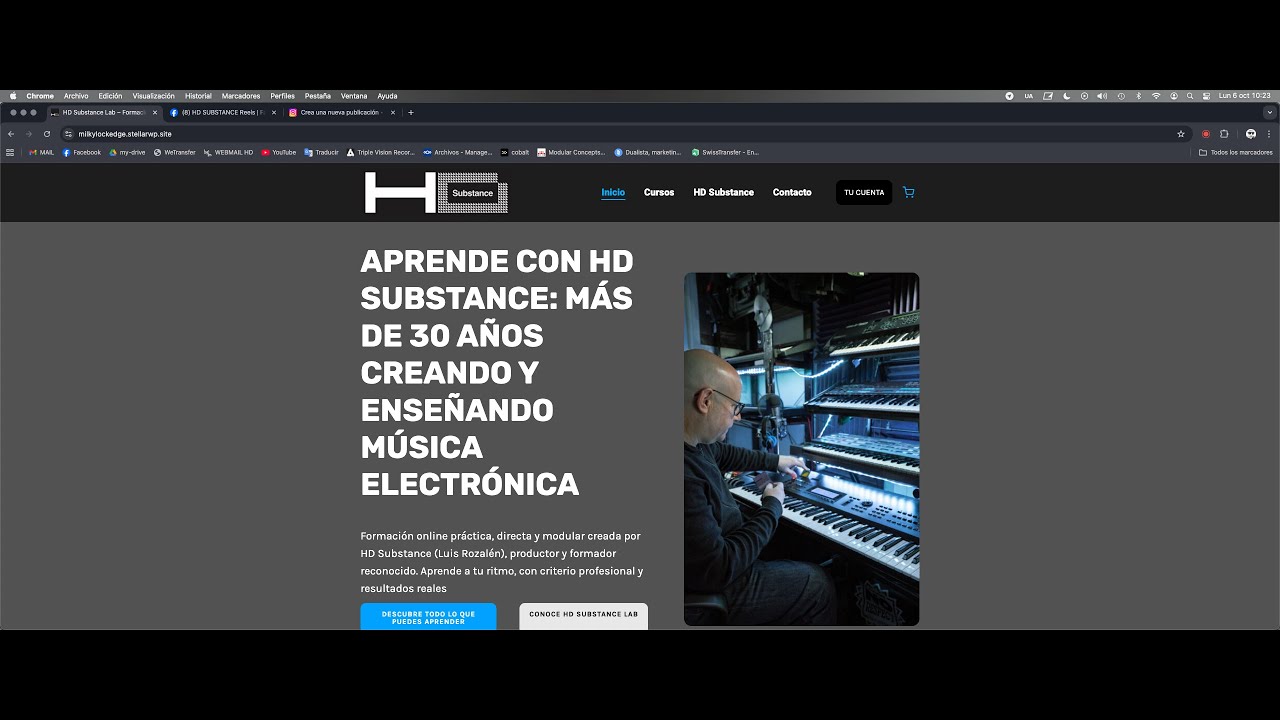The image size is (1280, 720).
Task: Open the Perfiles menu
Action: (282, 96)
